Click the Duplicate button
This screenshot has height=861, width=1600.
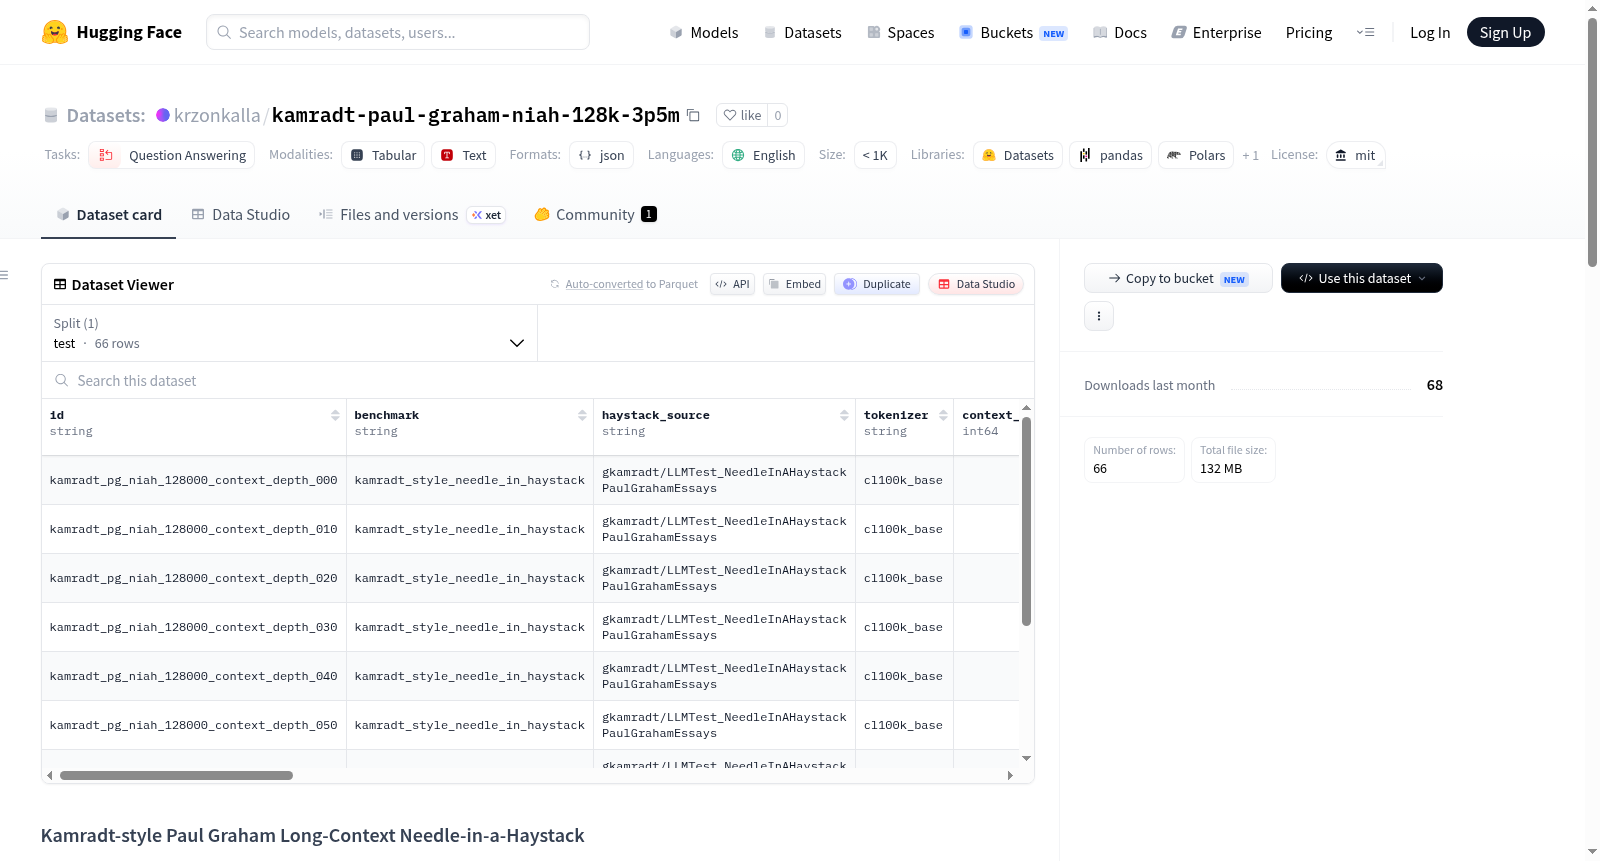pos(877,284)
